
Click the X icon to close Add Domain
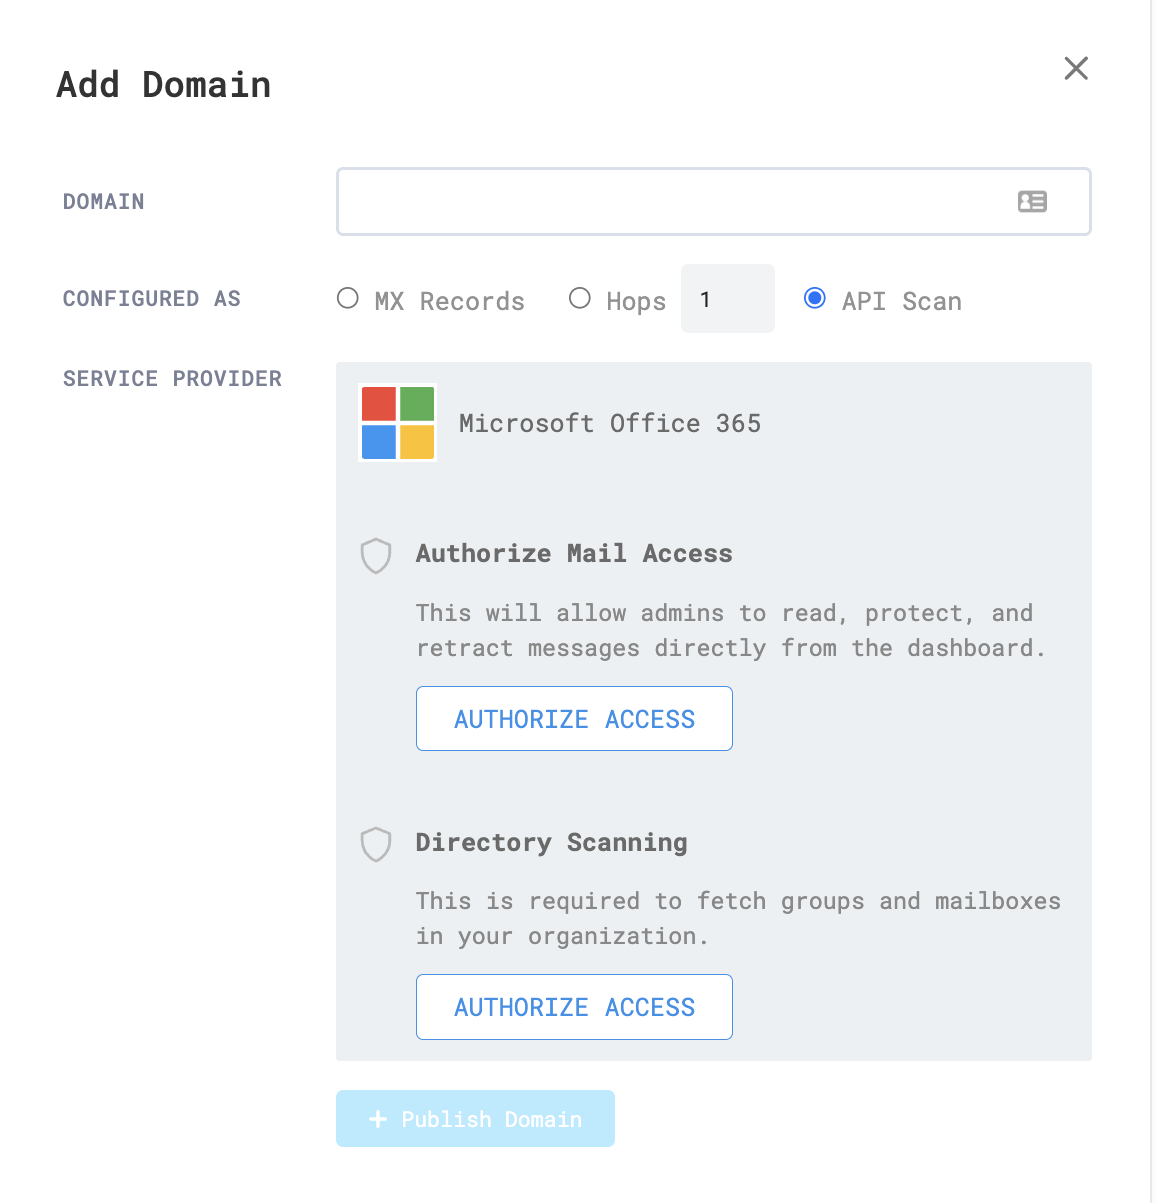pyautogui.click(x=1076, y=68)
